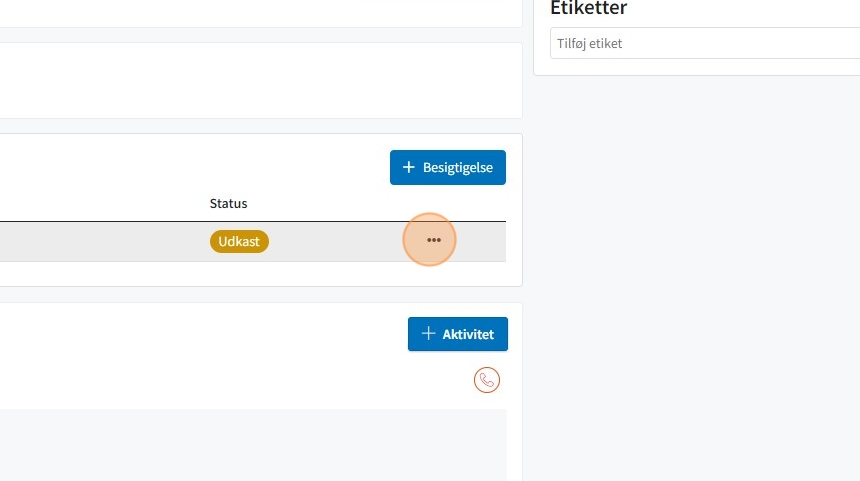Click the plus icon on Besigtigelse button

pos(409,167)
